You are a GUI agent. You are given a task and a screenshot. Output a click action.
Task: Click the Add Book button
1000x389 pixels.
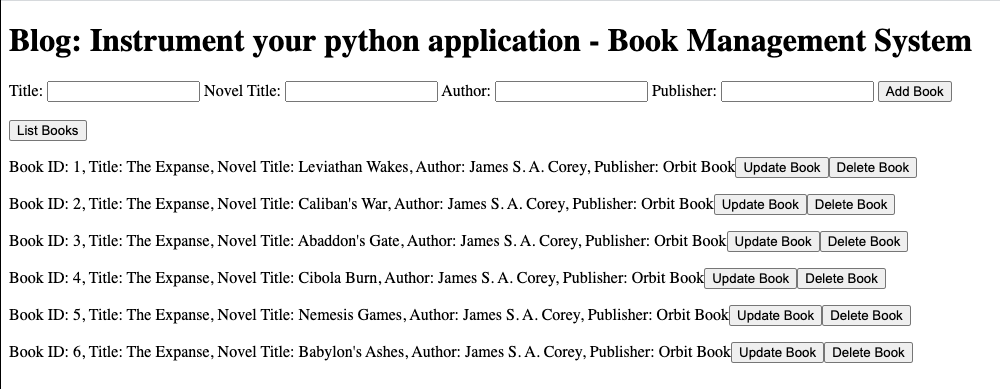915,91
